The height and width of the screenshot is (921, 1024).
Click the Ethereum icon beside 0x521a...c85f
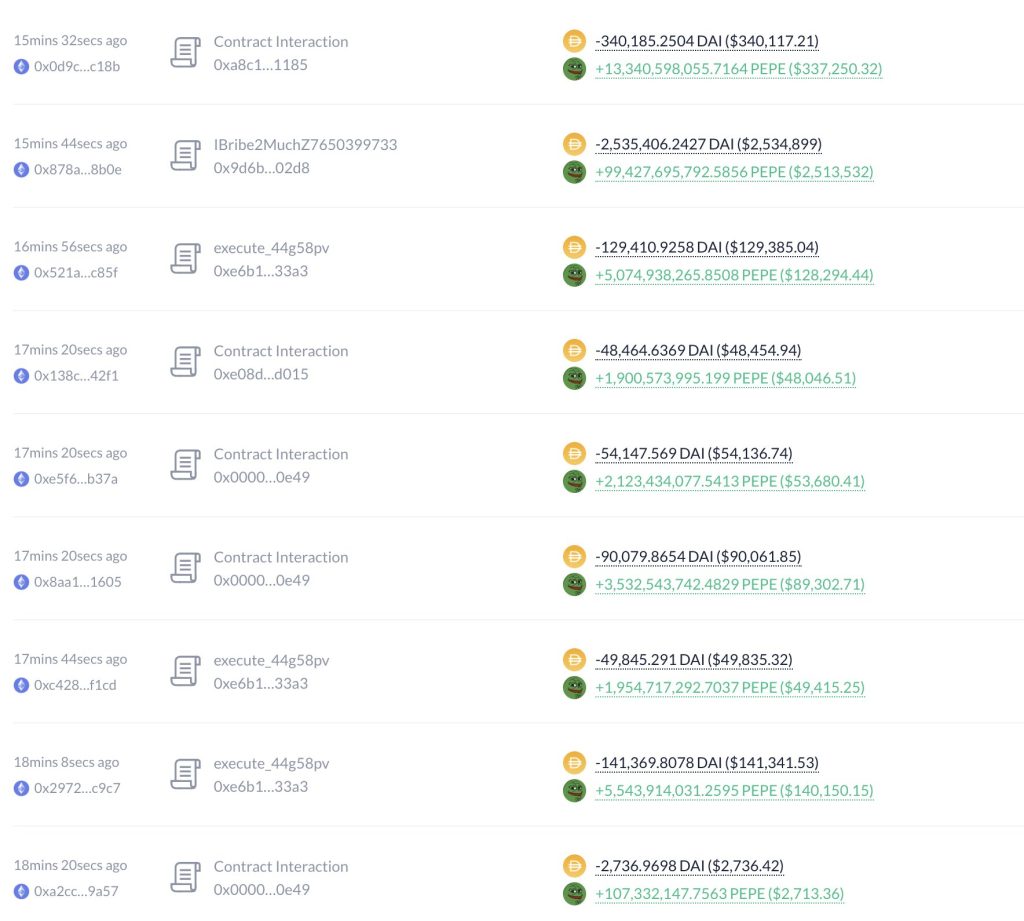(x=21, y=272)
